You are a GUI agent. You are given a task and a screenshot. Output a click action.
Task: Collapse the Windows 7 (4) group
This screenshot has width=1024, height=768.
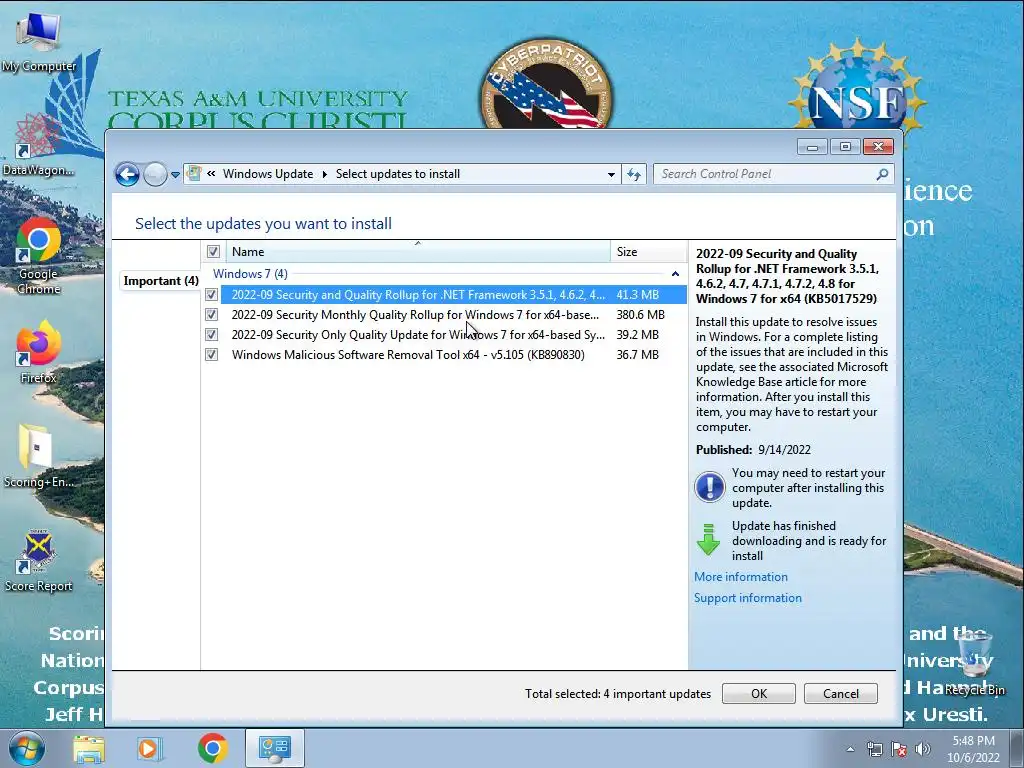point(675,274)
